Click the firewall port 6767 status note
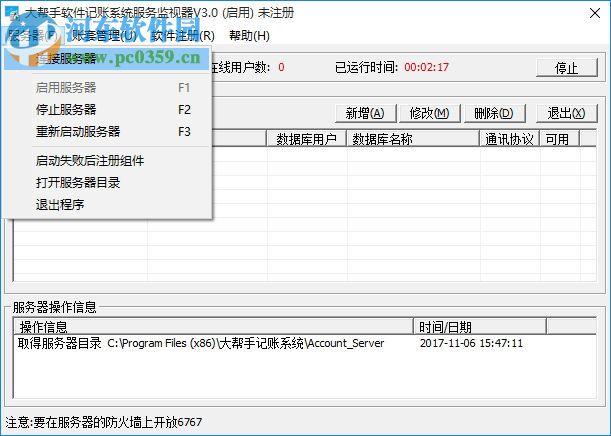Screen dimensions: 611x436 pyautogui.click(x=104, y=422)
